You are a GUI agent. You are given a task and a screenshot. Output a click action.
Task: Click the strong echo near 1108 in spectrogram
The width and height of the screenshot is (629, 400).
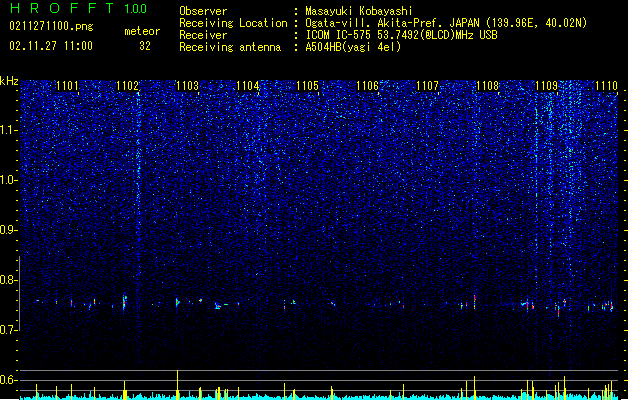475,302
